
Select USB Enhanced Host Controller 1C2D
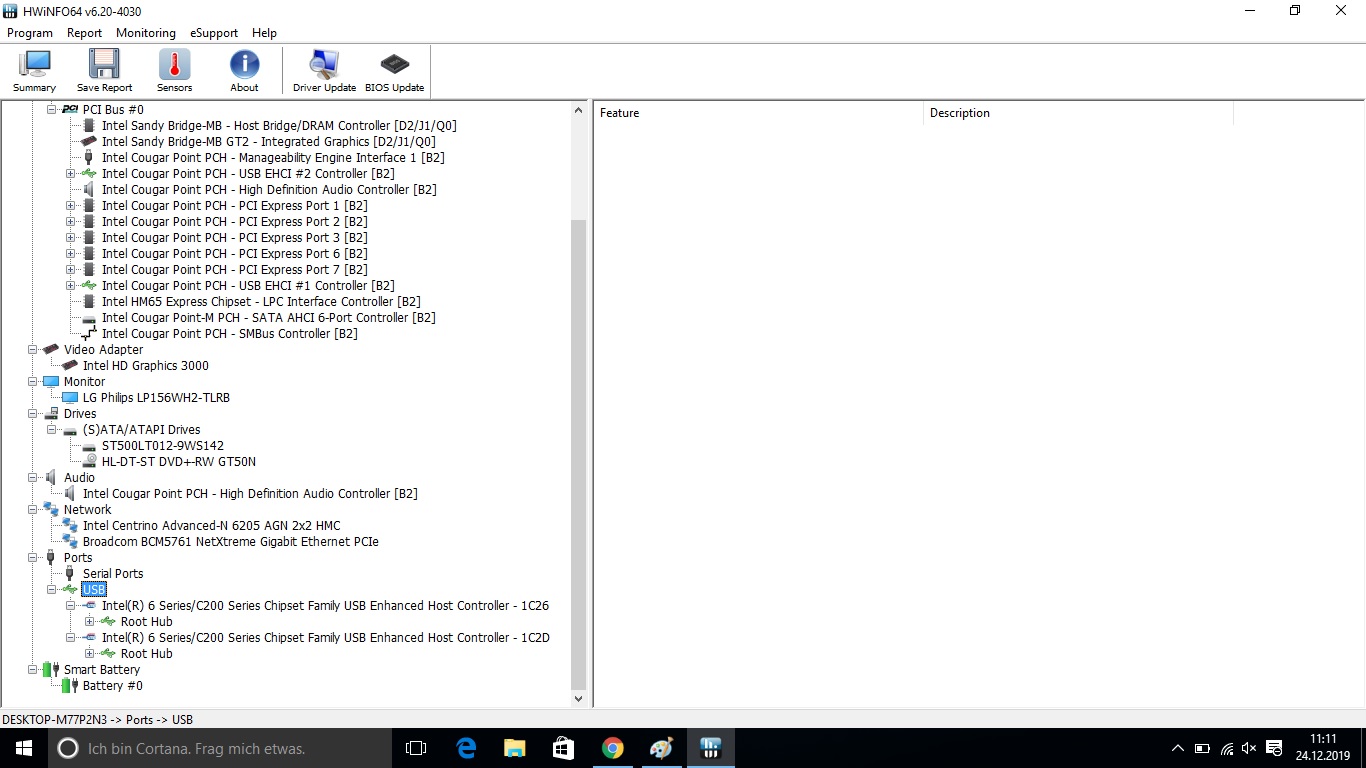(326, 638)
